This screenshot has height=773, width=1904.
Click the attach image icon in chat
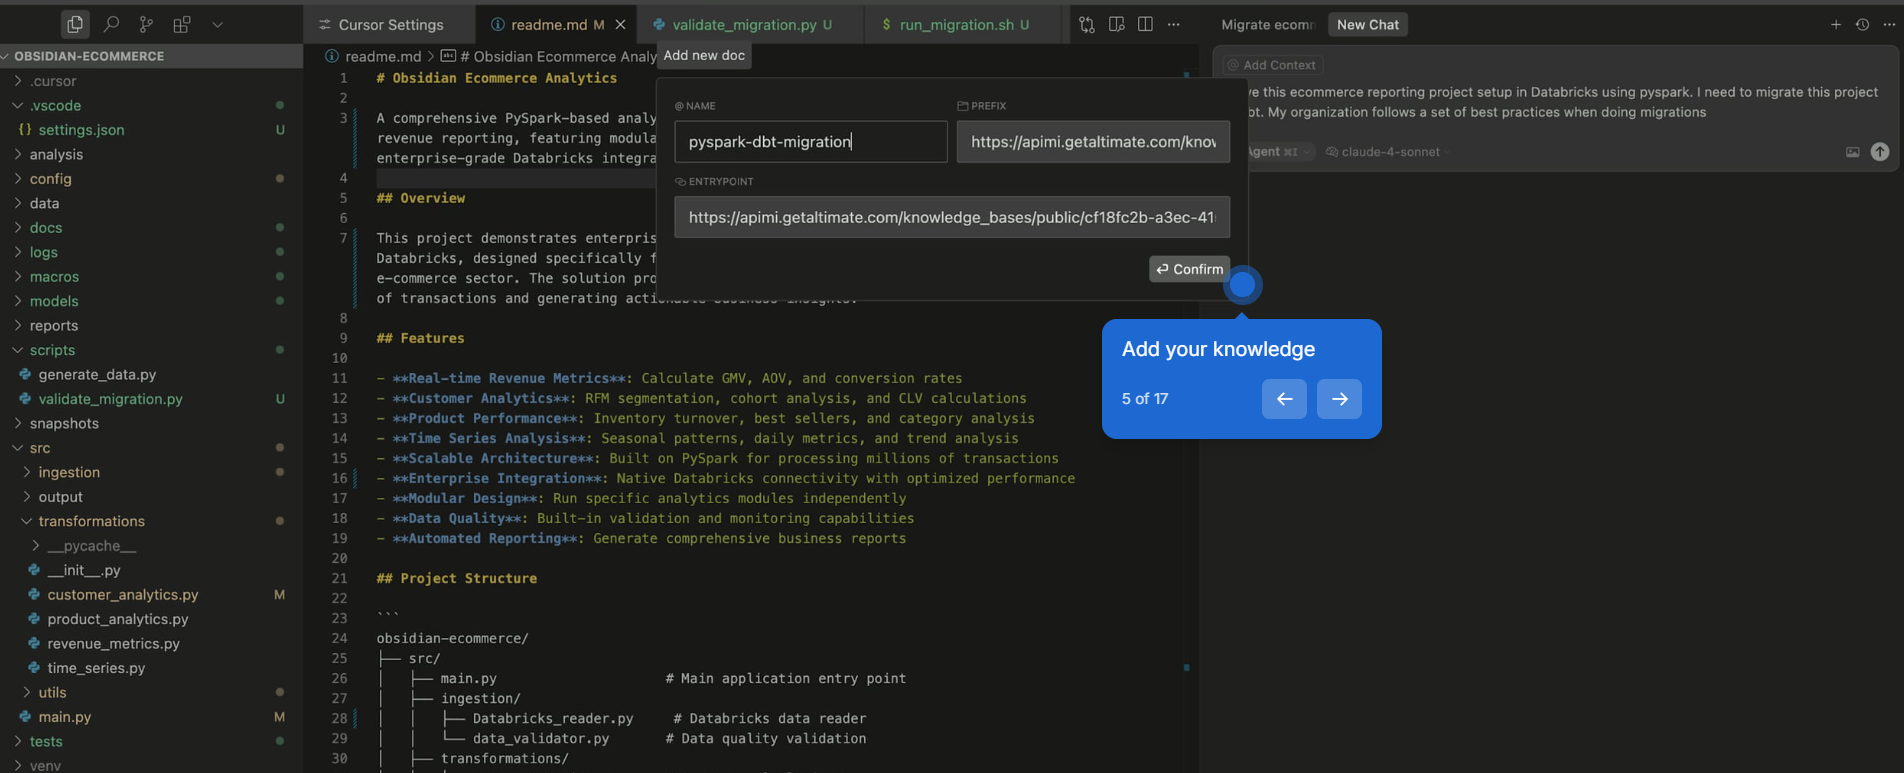[x=1852, y=152]
